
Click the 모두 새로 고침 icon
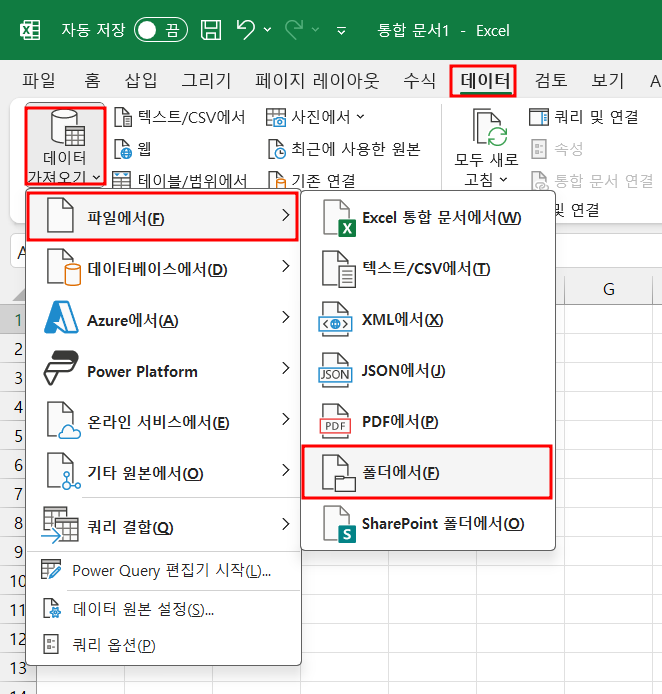point(489,128)
